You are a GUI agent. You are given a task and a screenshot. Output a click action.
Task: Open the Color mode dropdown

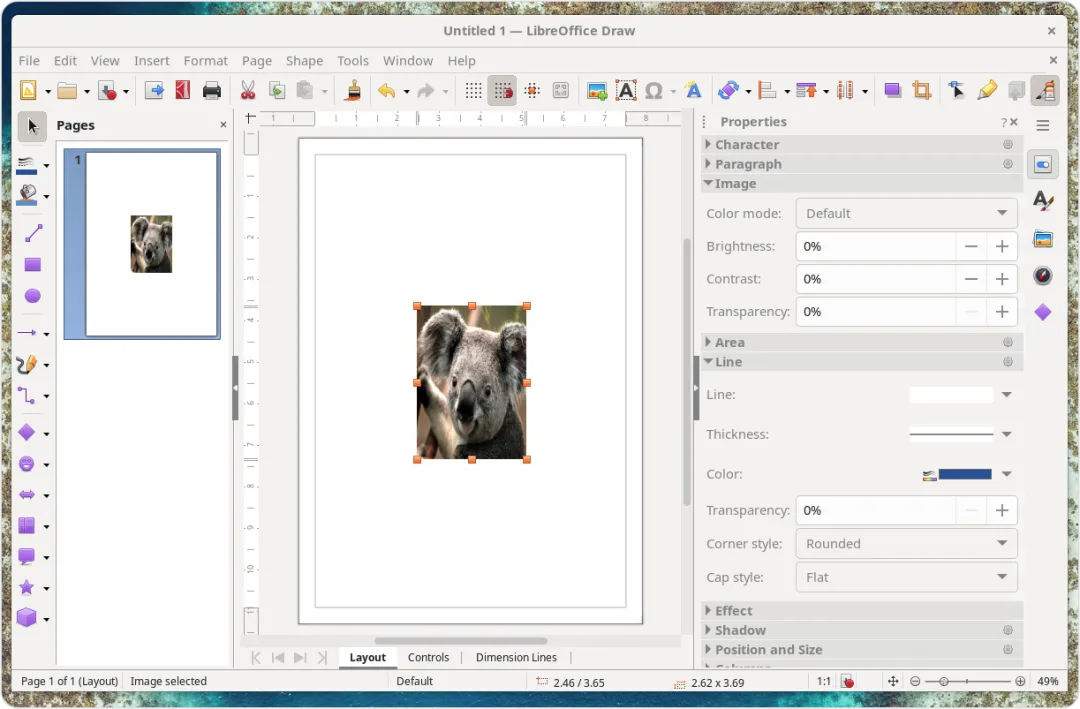click(906, 213)
